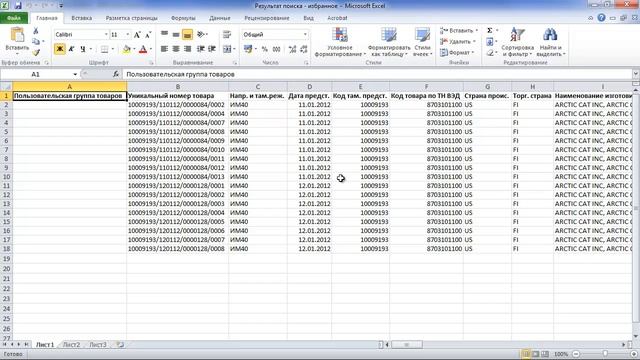Apply the red font color A

click(143, 49)
